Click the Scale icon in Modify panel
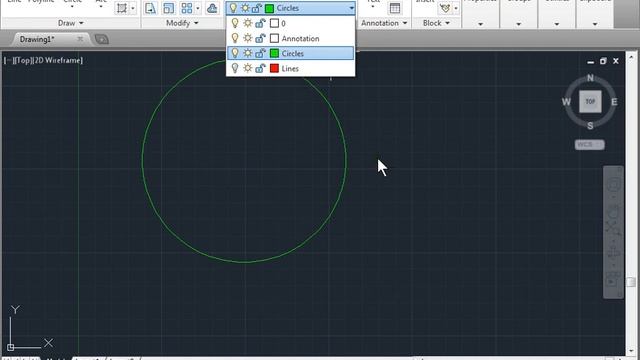The height and width of the screenshot is (360, 640). coord(168,8)
